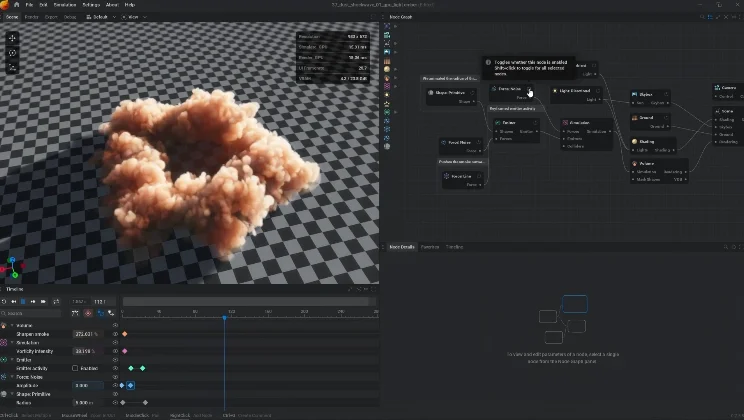Click the curve tool icon left of record

(75, 313)
